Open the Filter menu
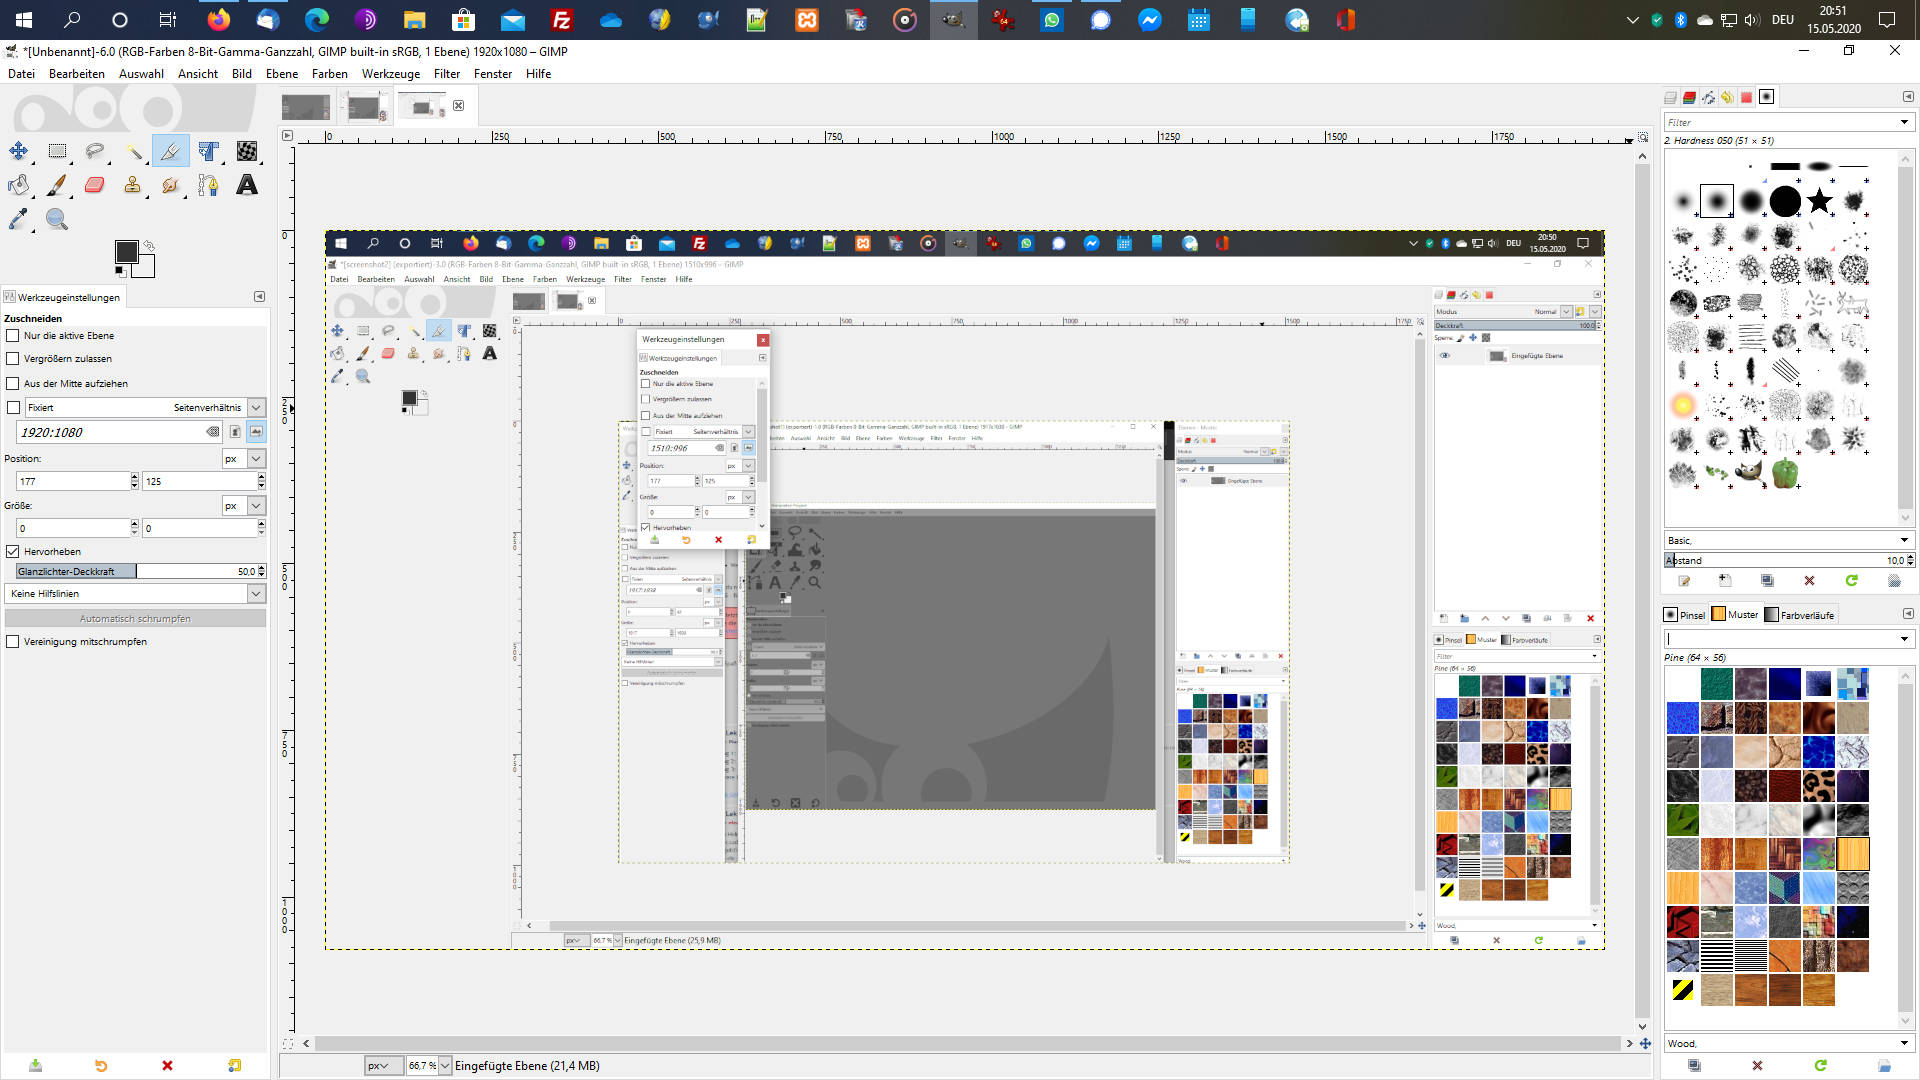Screen dimensions: 1920x1080 point(446,74)
